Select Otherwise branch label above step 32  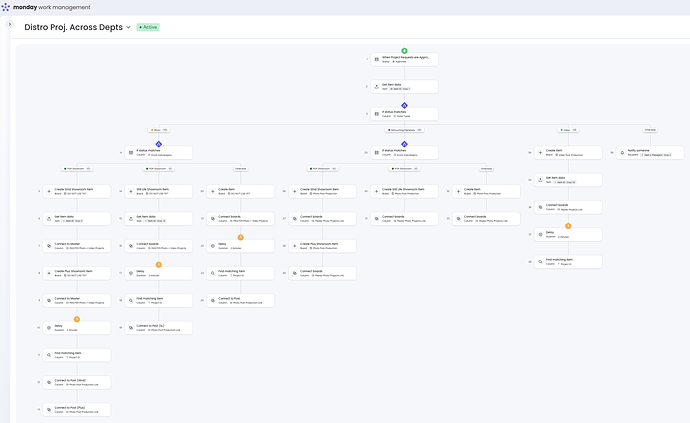click(x=486, y=169)
